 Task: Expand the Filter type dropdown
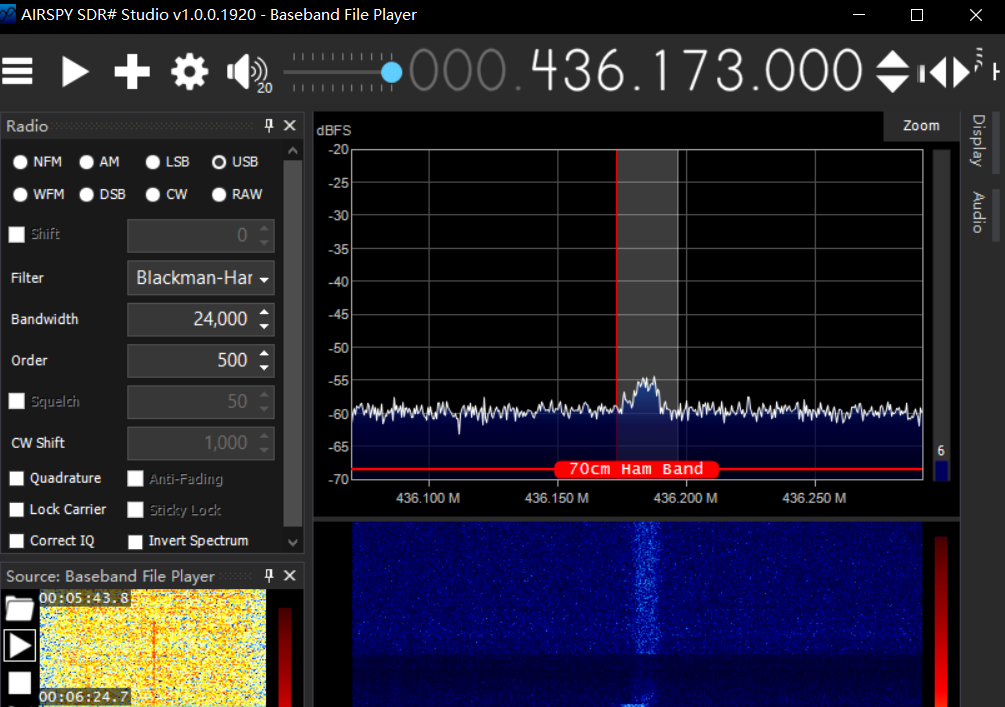264,279
